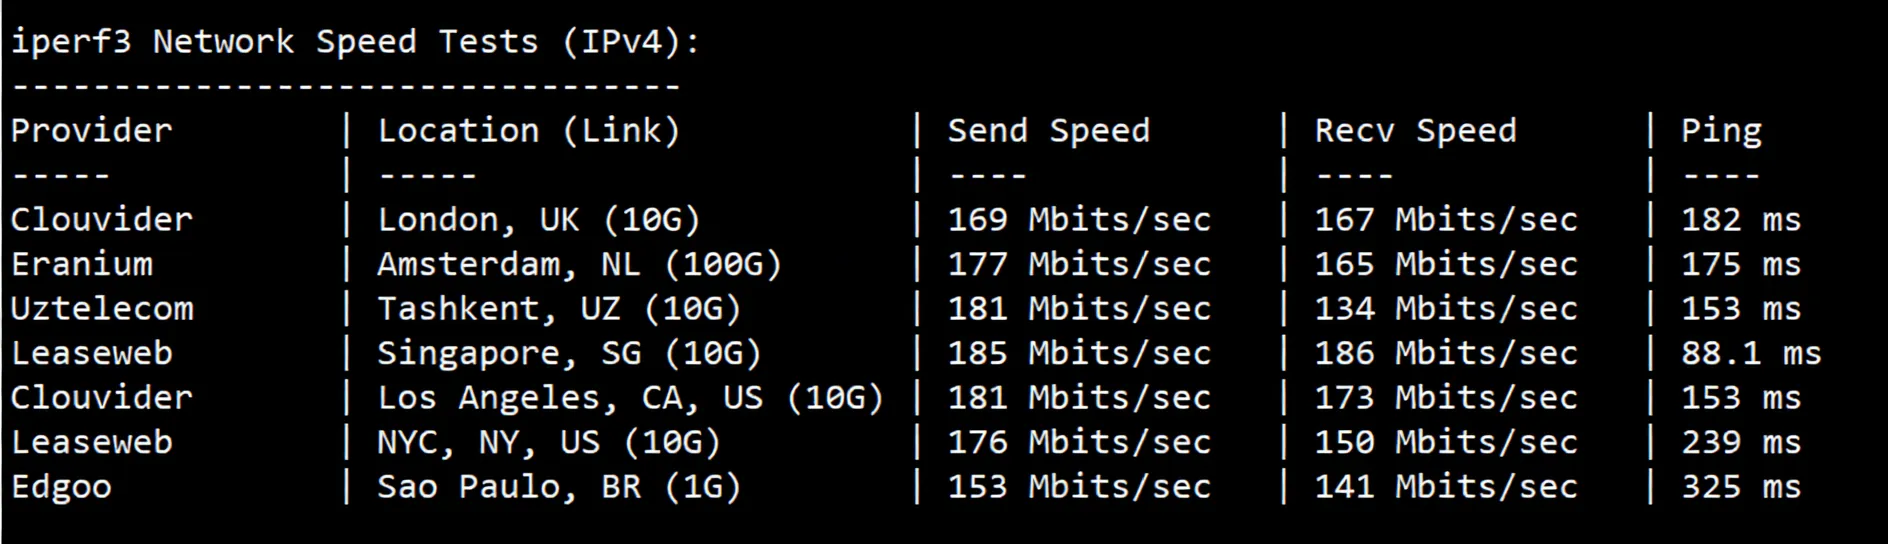Click the Provider column header
The width and height of the screenshot is (1888, 544).
92,131
